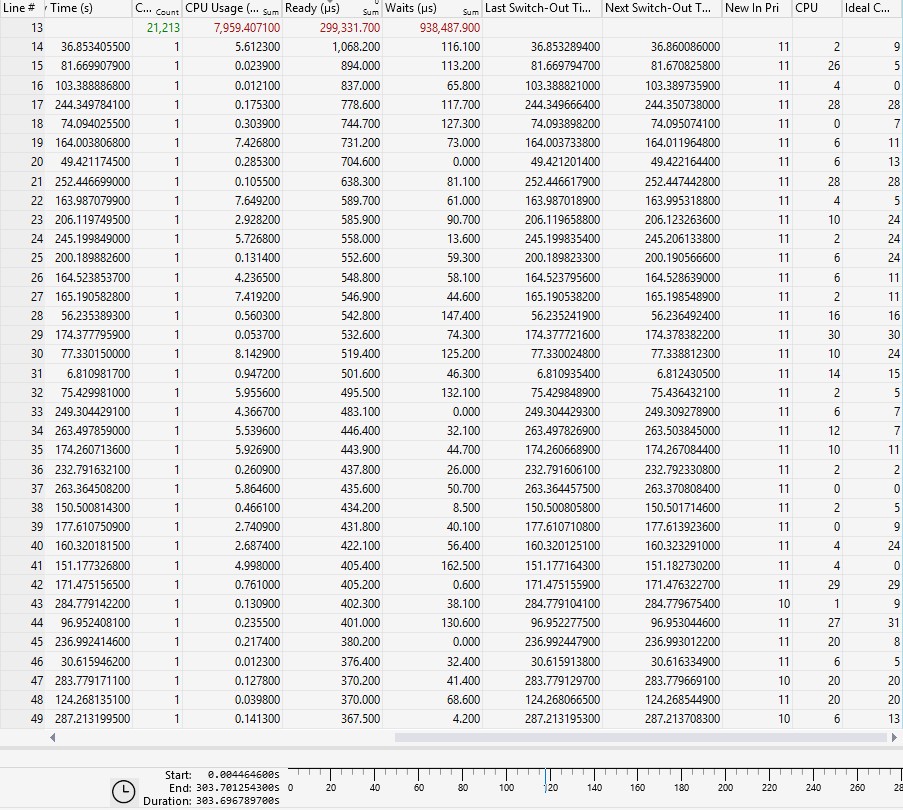
Task: Select Time cell 103.388886800
Action: [x=93, y=86]
